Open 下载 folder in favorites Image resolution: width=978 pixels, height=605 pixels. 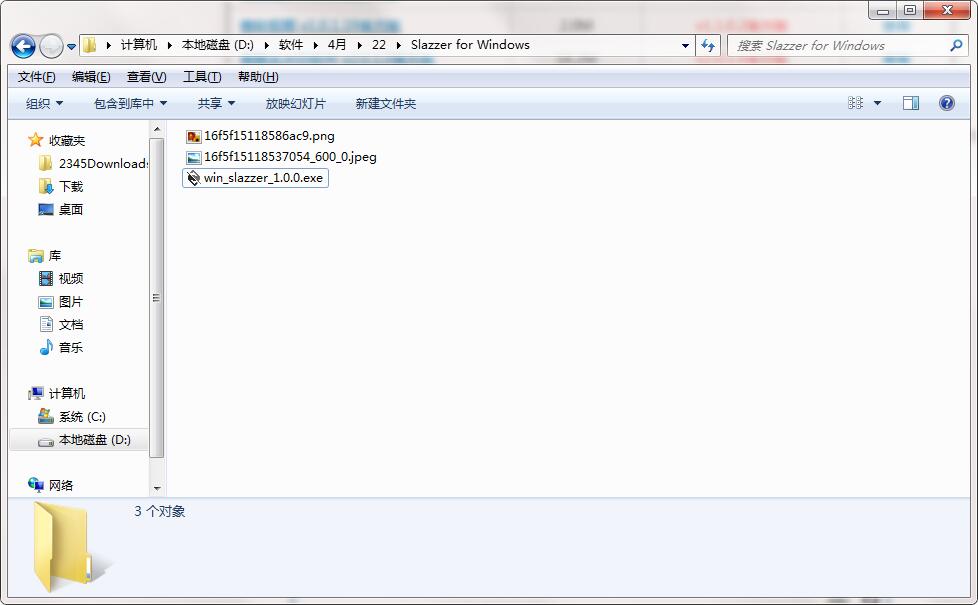pos(71,187)
